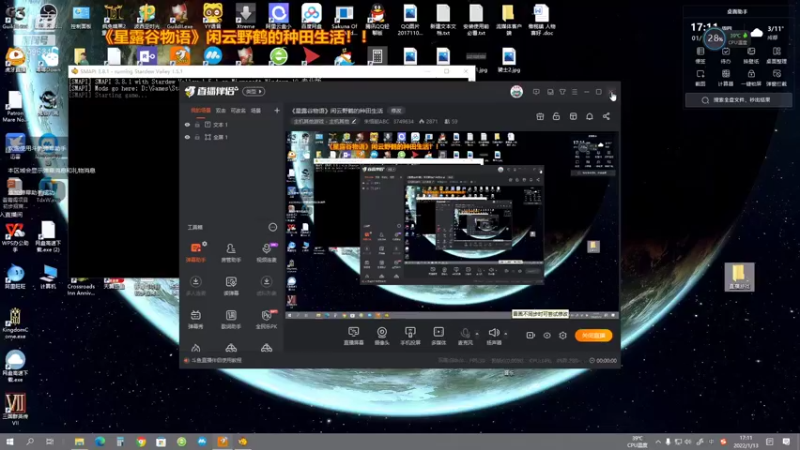Open streaming settings with the gear icon
Viewport: 800px width, 450px height.
563,335
